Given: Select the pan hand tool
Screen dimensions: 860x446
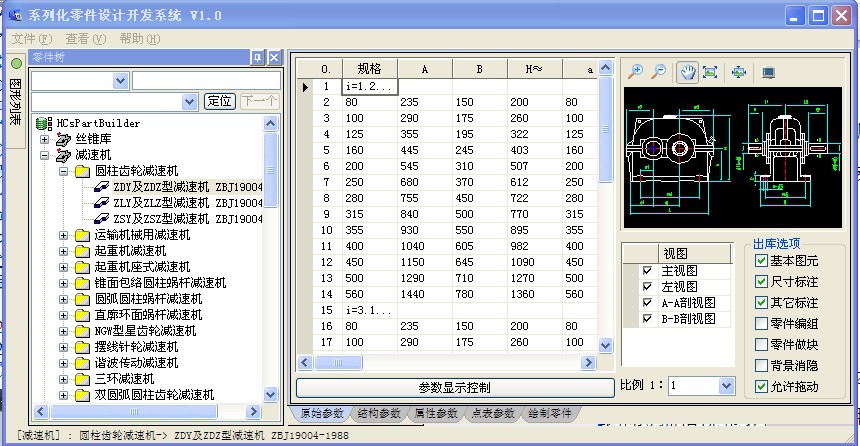Looking at the screenshot, I should 687,72.
